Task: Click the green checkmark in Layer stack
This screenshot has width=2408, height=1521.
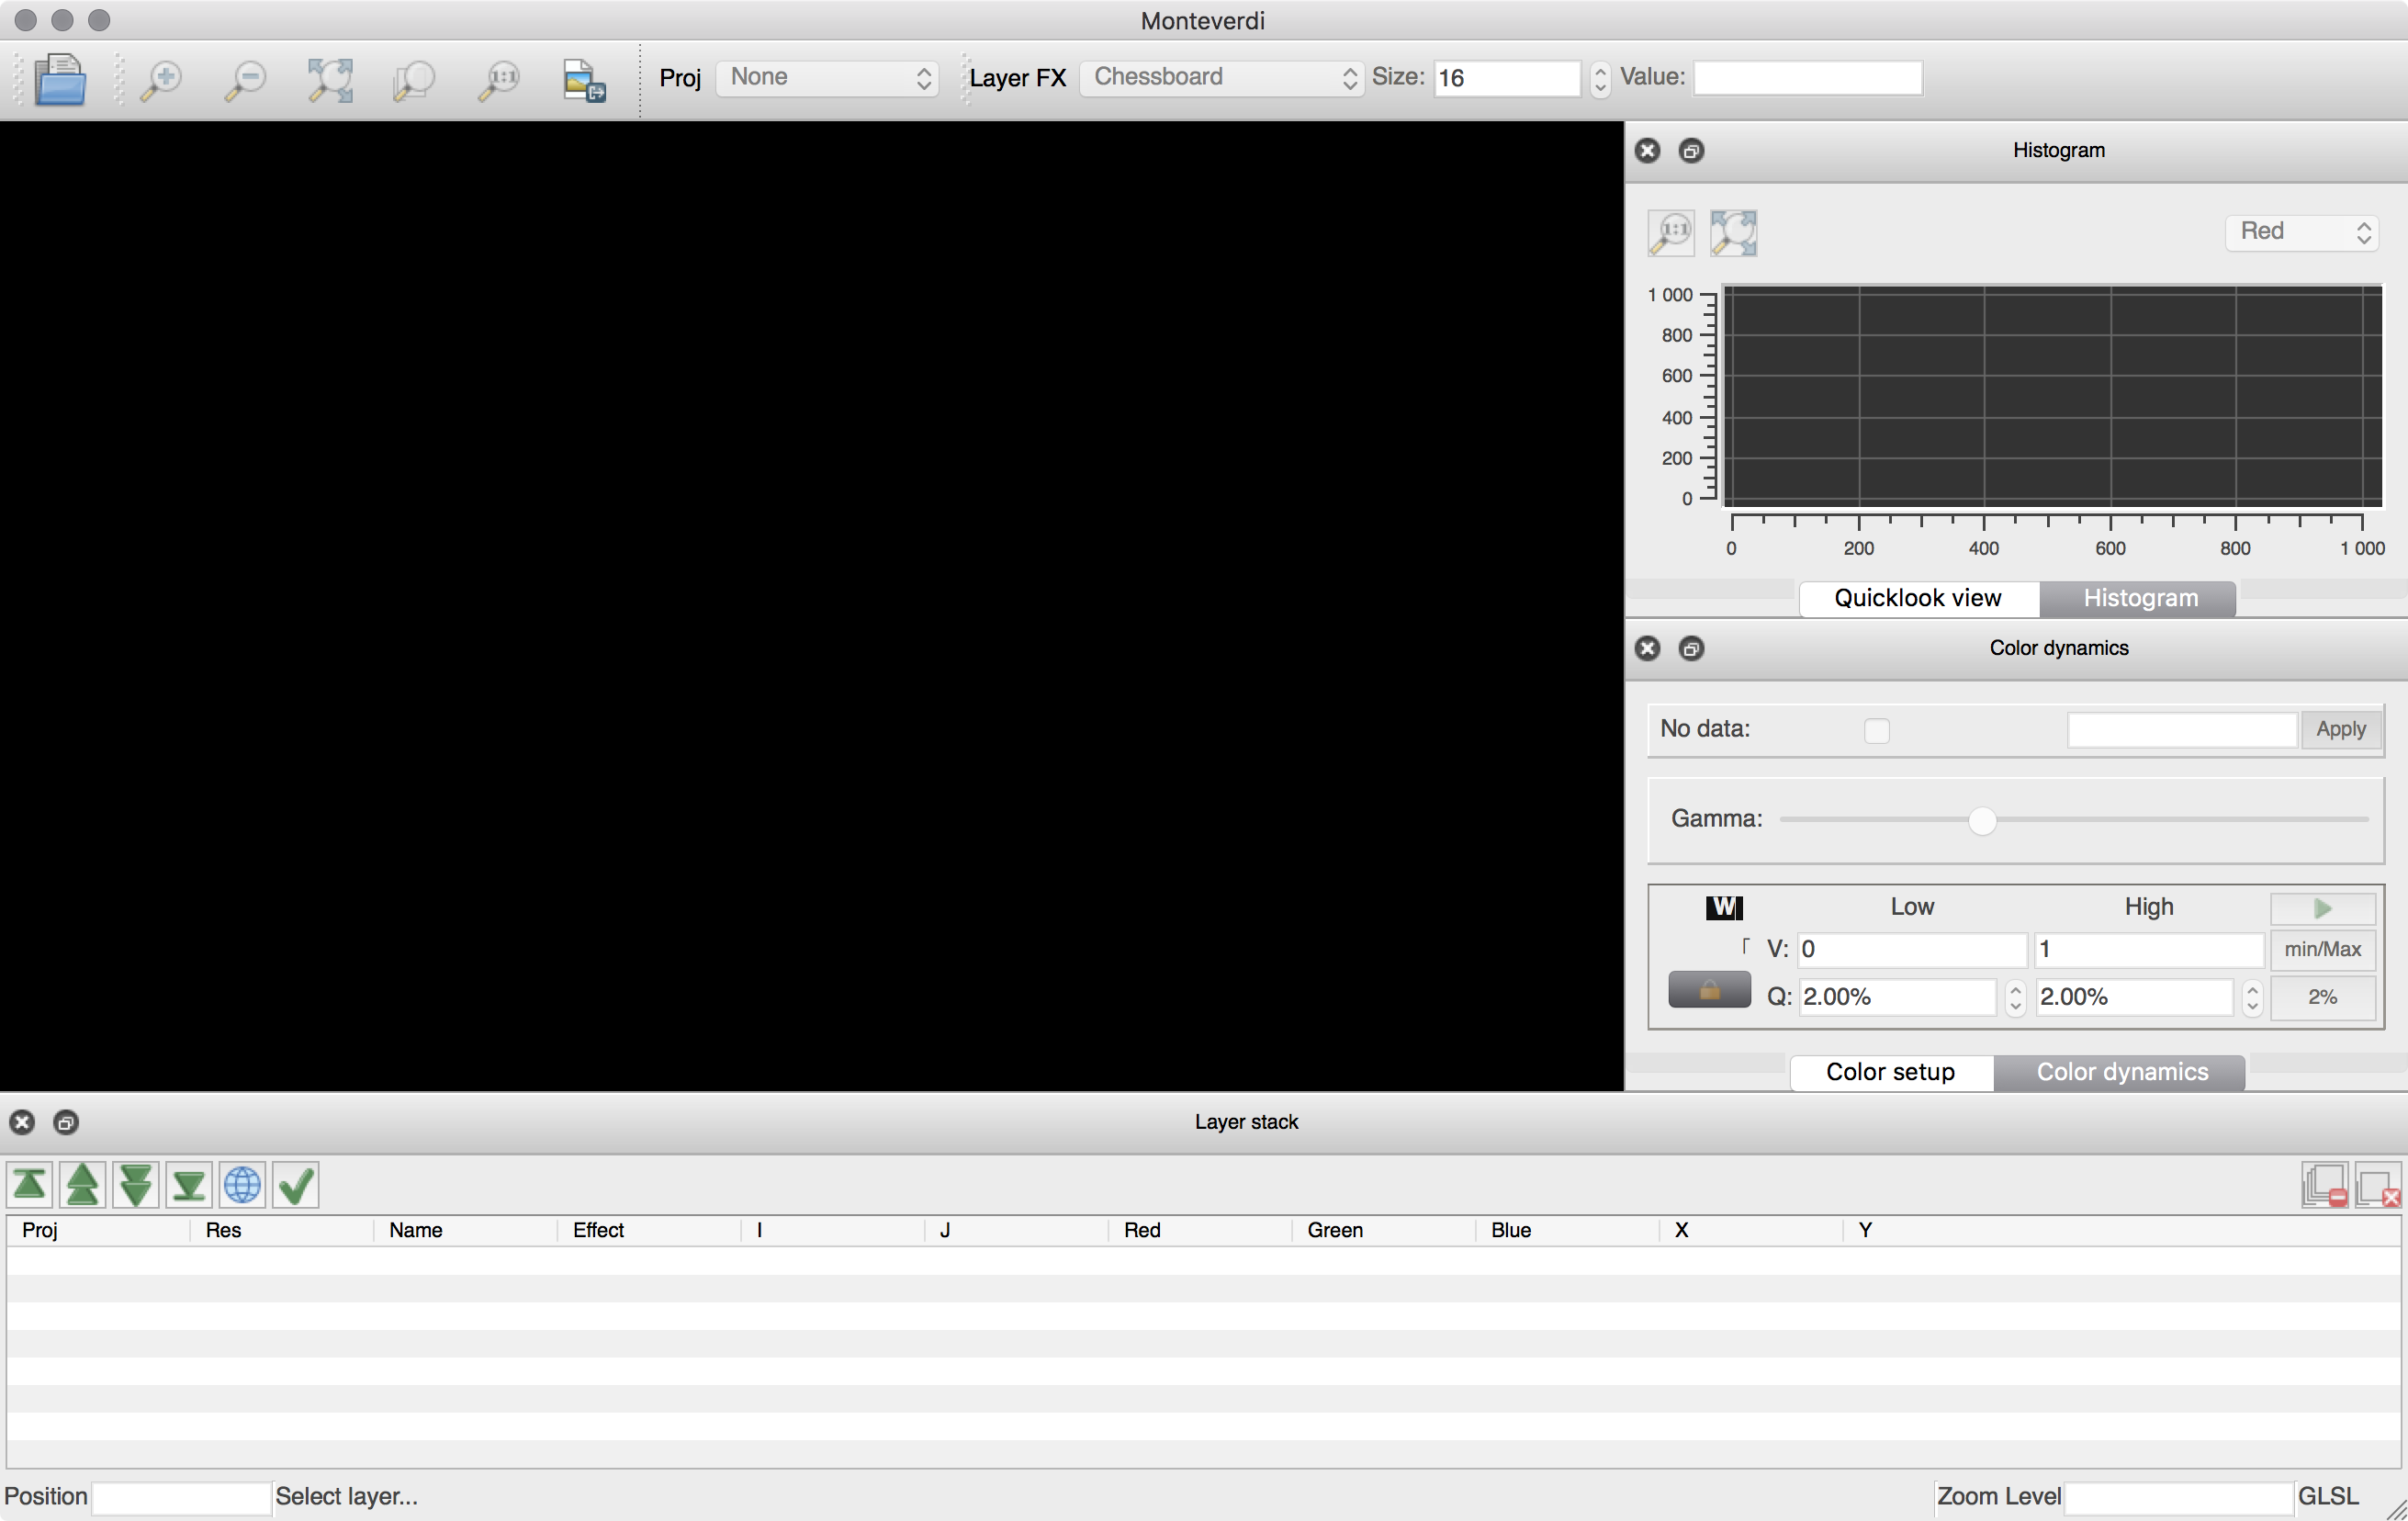Action: (296, 1185)
